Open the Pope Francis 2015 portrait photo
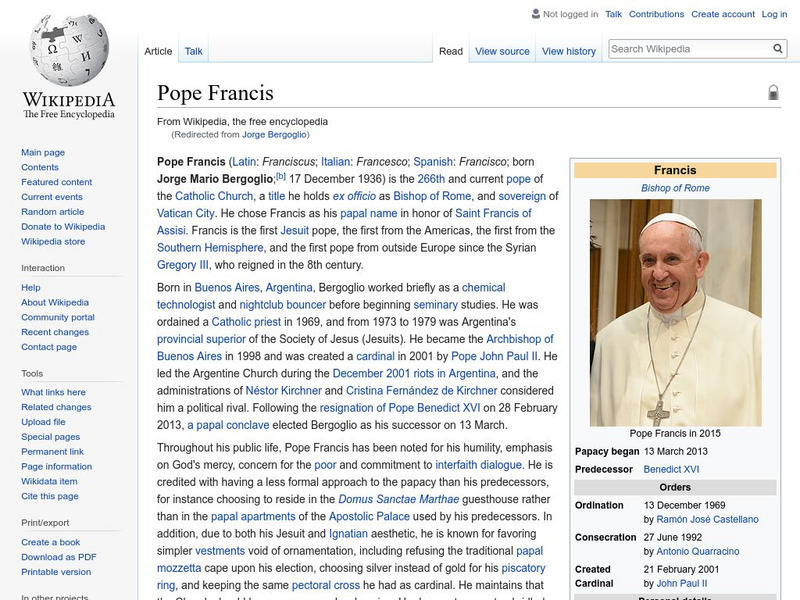The image size is (800, 600). 675,312
